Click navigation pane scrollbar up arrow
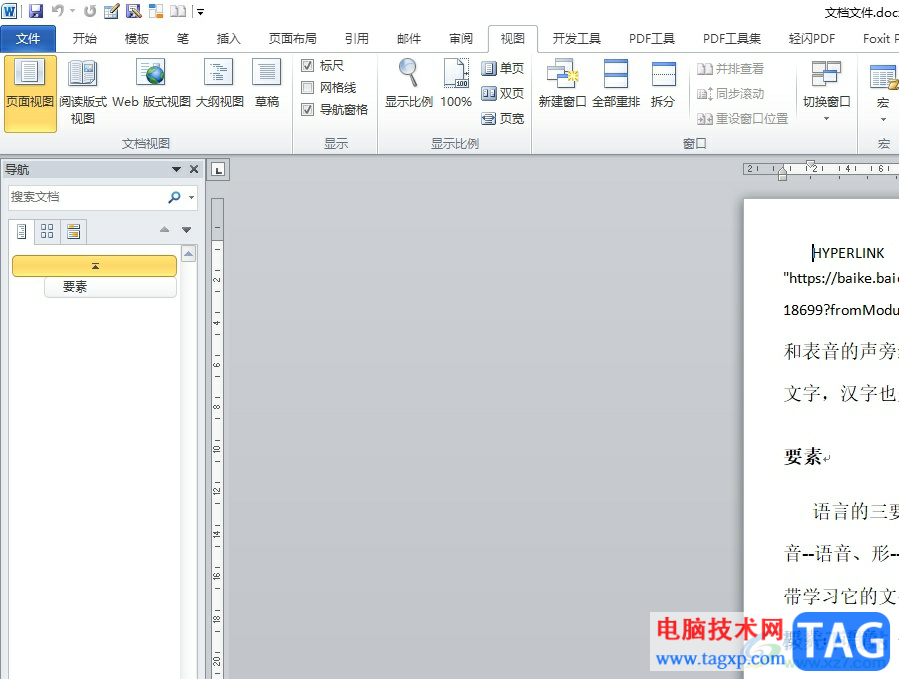This screenshot has height=679, width=899. 189,253
